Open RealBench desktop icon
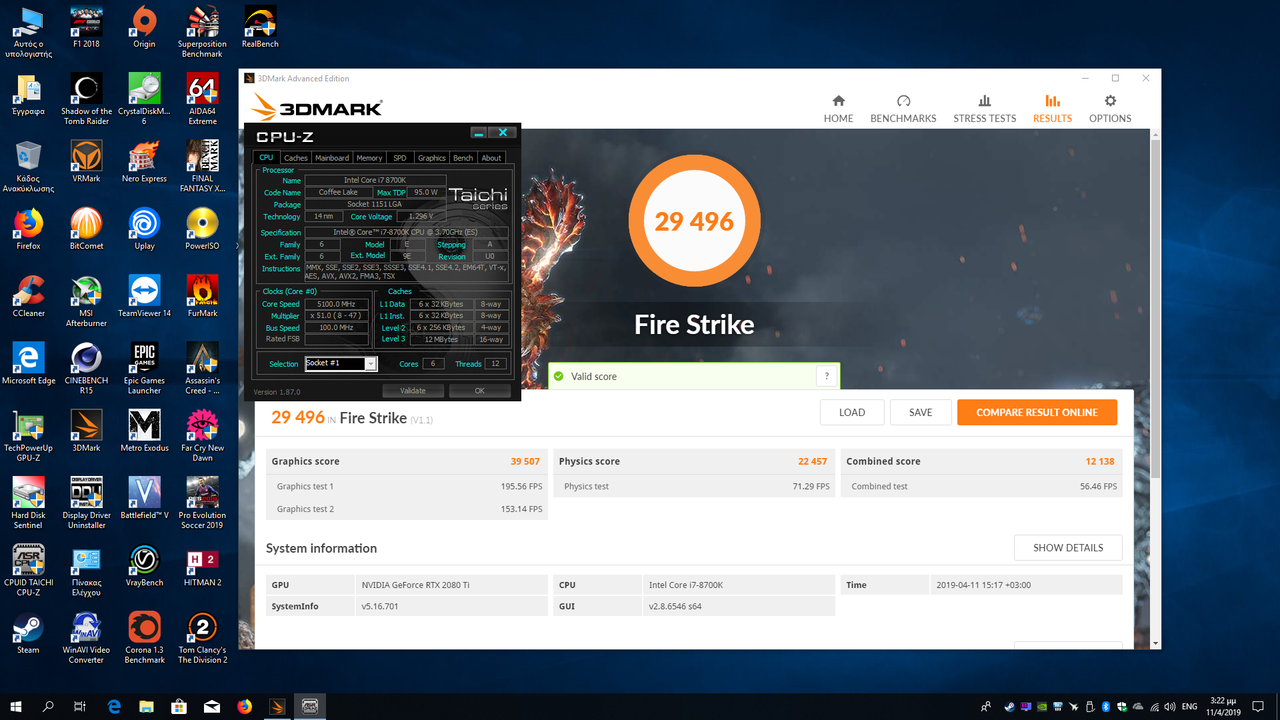The height and width of the screenshot is (720, 1280). tap(260, 27)
